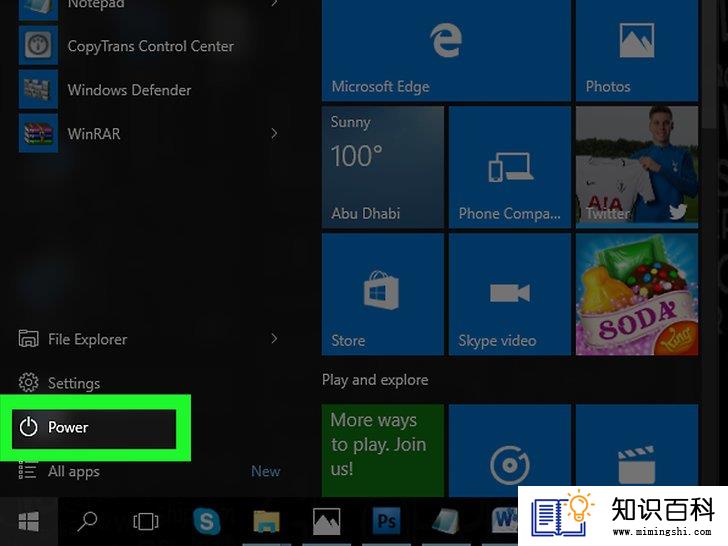Expand the Notepad jump list arrow

274,4
